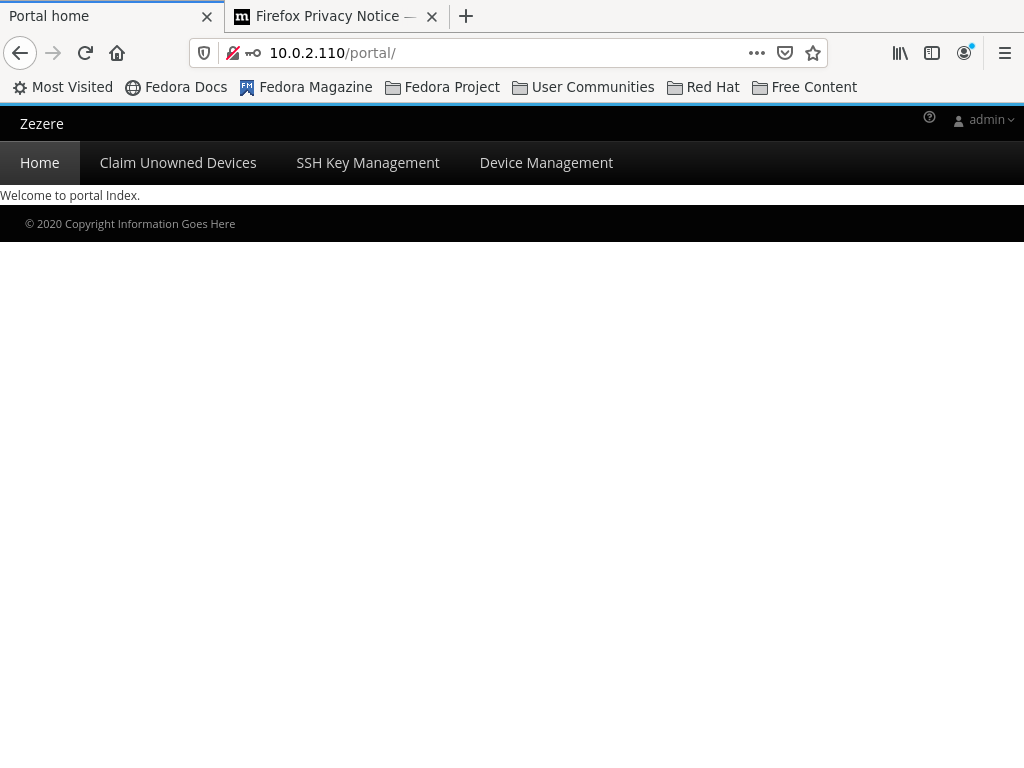This screenshot has height=768, width=1024.
Task: Bookmark this page with star
Action: (x=812, y=53)
